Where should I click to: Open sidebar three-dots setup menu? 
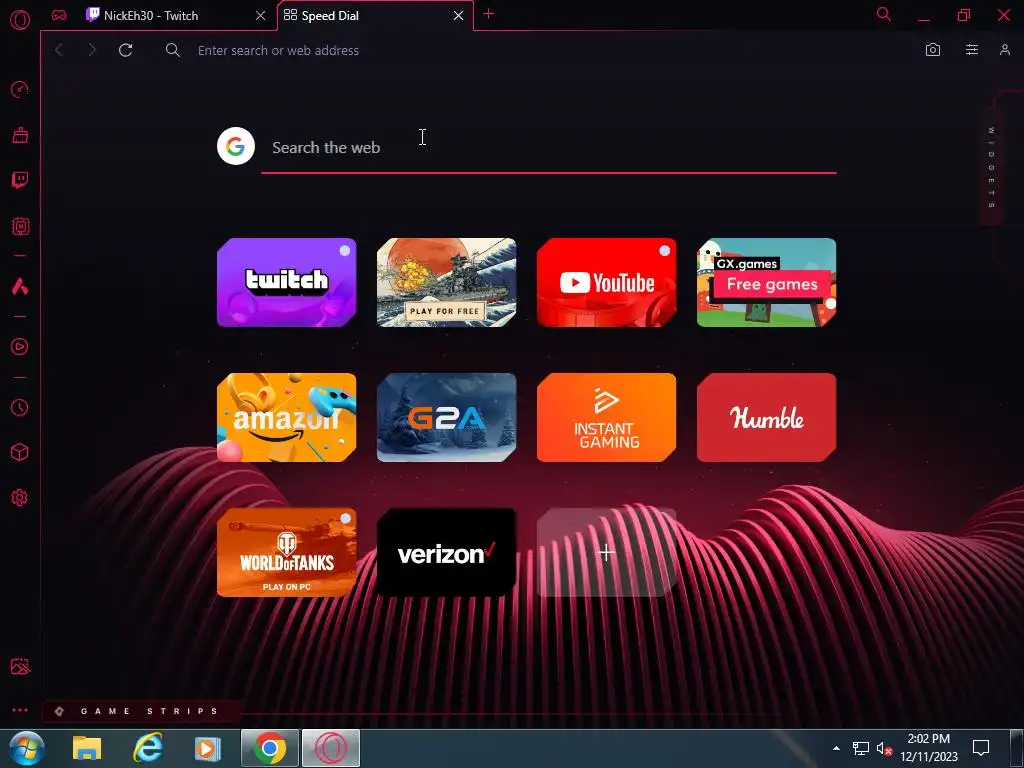pyautogui.click(x=20, y=710)
